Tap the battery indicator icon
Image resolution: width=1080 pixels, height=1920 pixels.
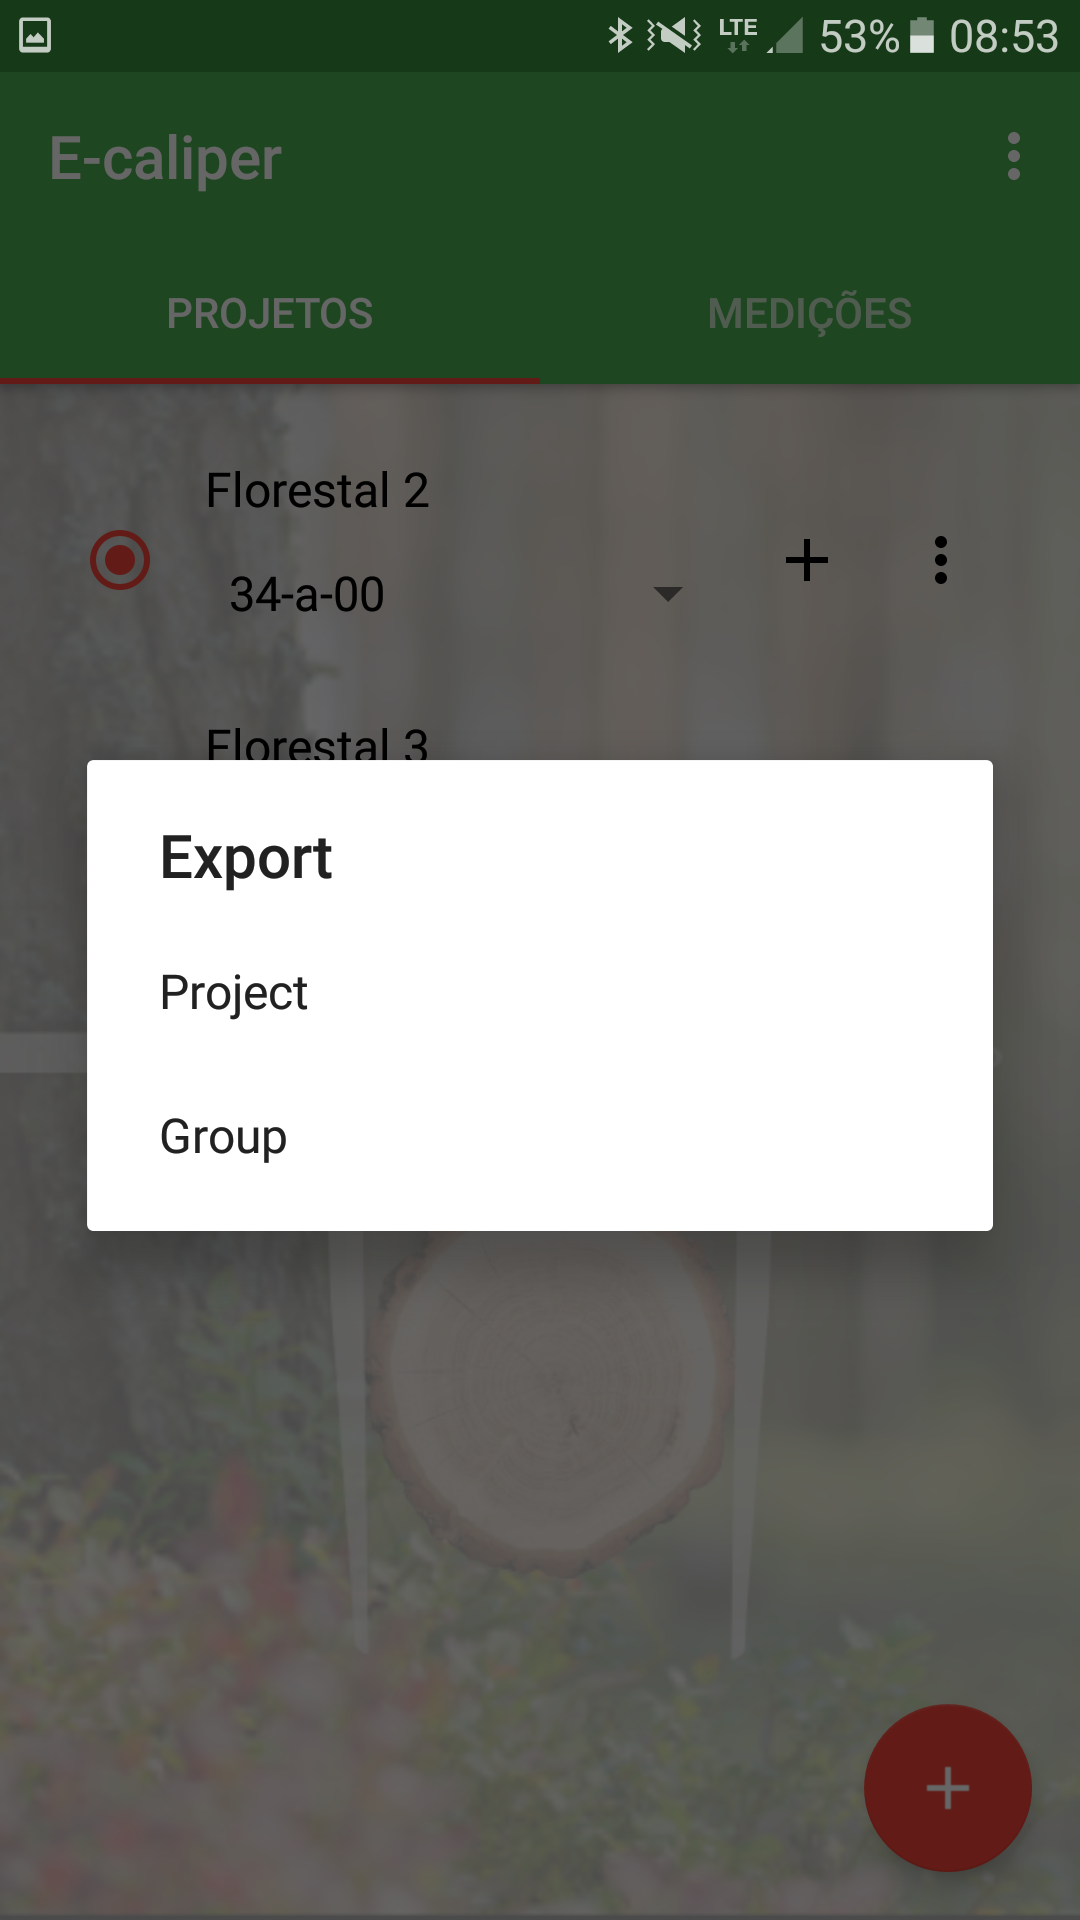tap(921, 36)
